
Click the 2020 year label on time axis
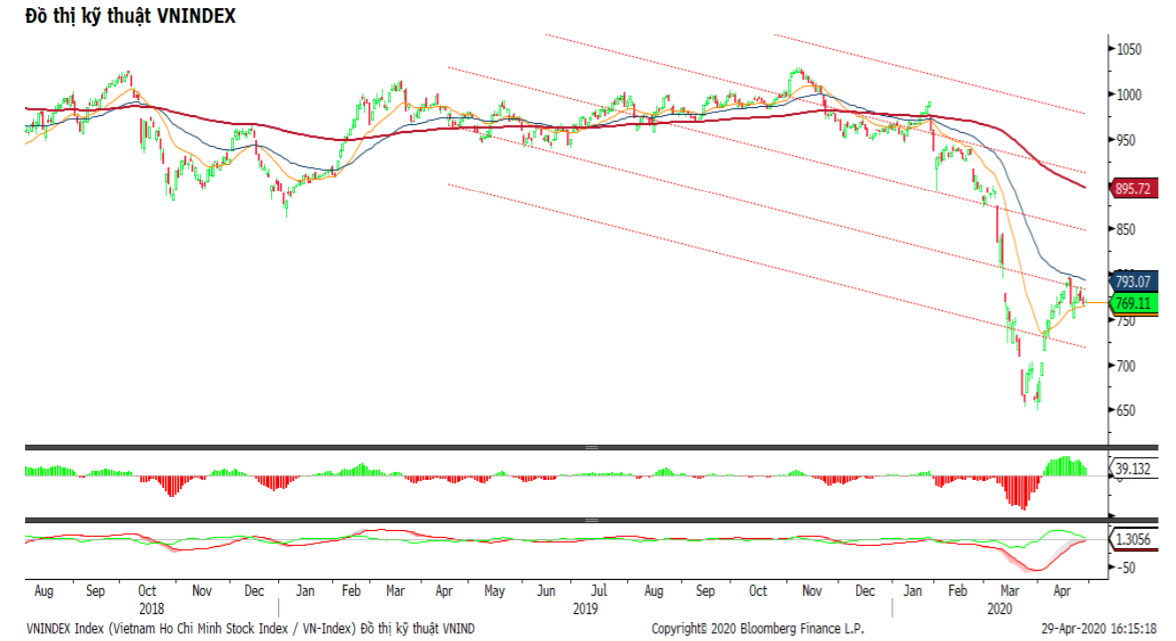coord(999,609)
